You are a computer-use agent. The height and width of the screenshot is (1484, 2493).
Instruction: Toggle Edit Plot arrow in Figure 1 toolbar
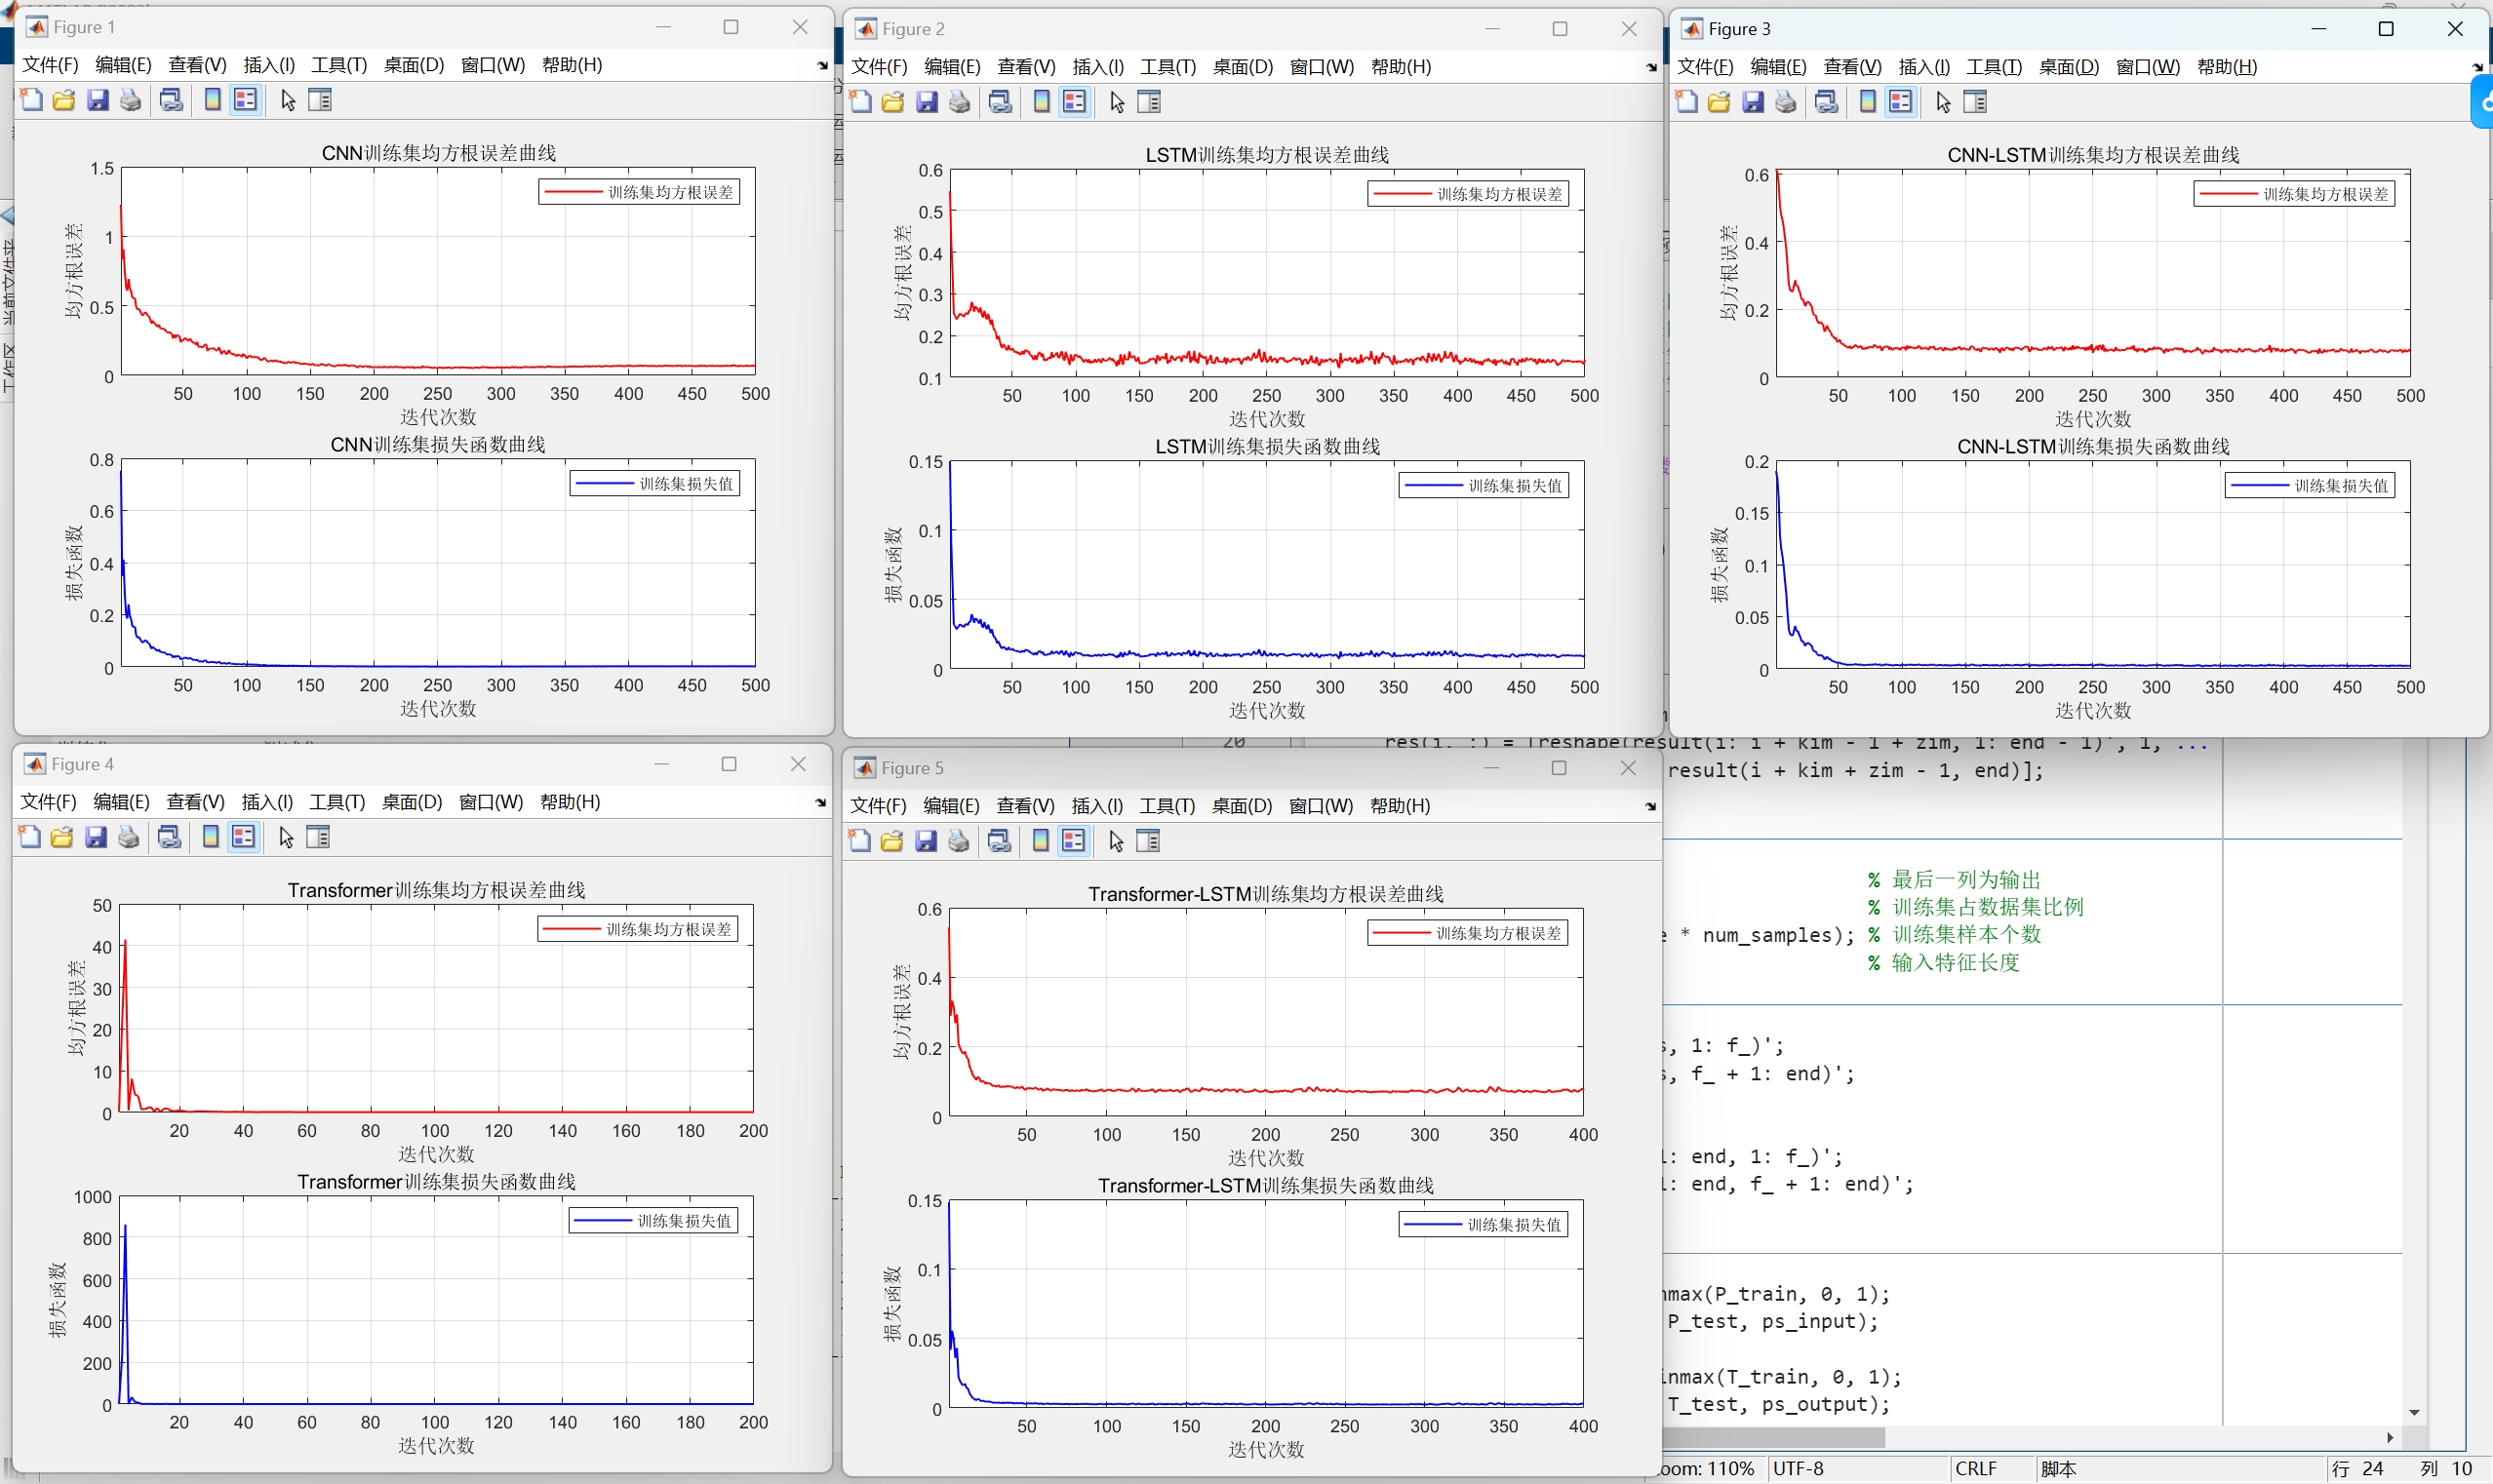pos(288,100)
